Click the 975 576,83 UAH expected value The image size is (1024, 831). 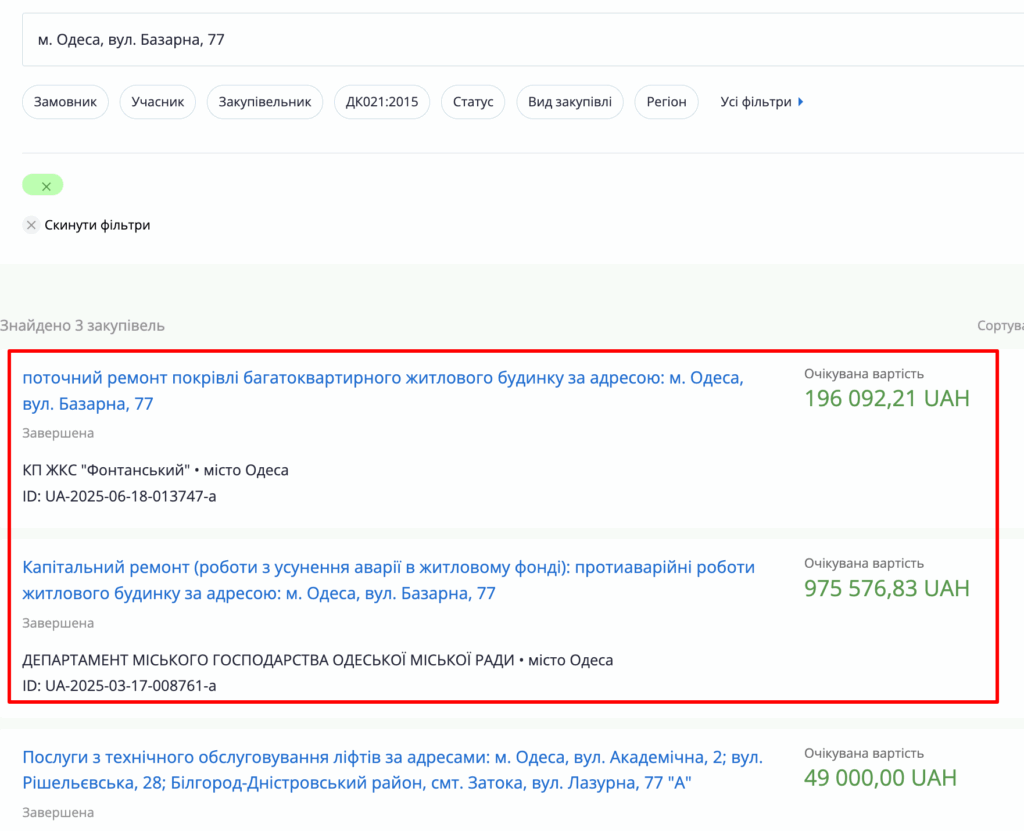(886, 588)
